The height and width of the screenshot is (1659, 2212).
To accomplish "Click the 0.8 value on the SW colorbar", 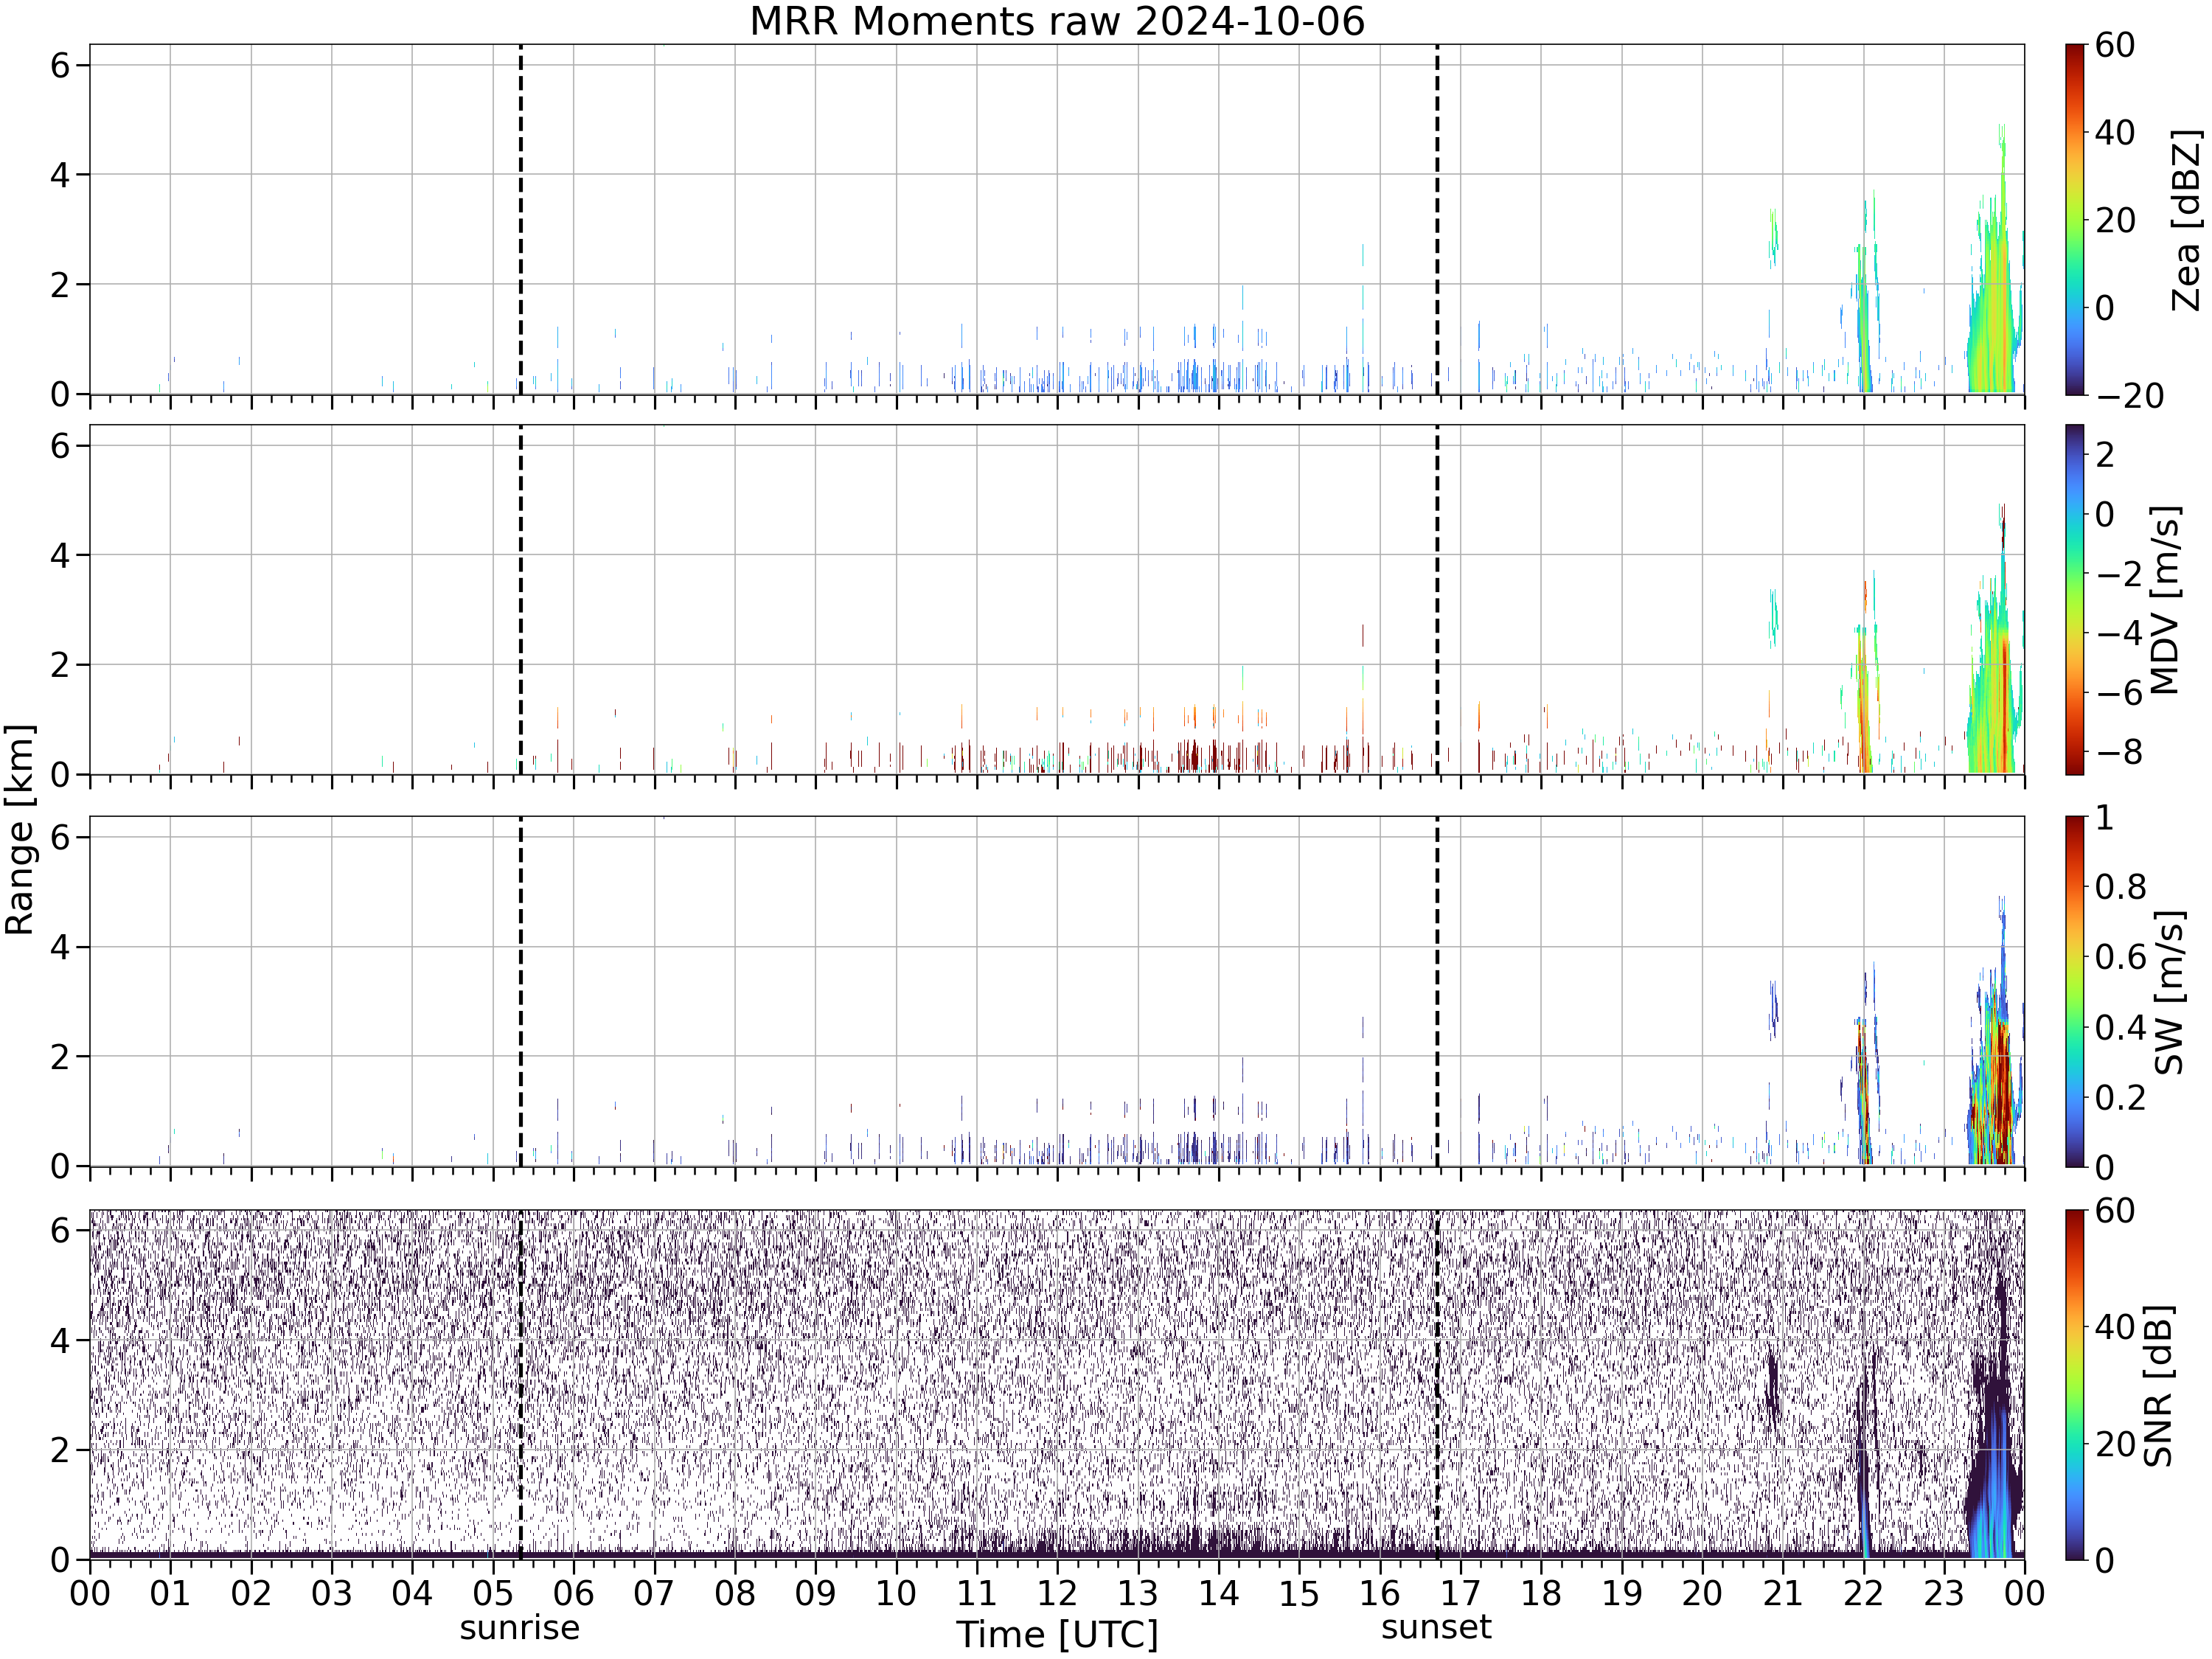I will 2121,887.
